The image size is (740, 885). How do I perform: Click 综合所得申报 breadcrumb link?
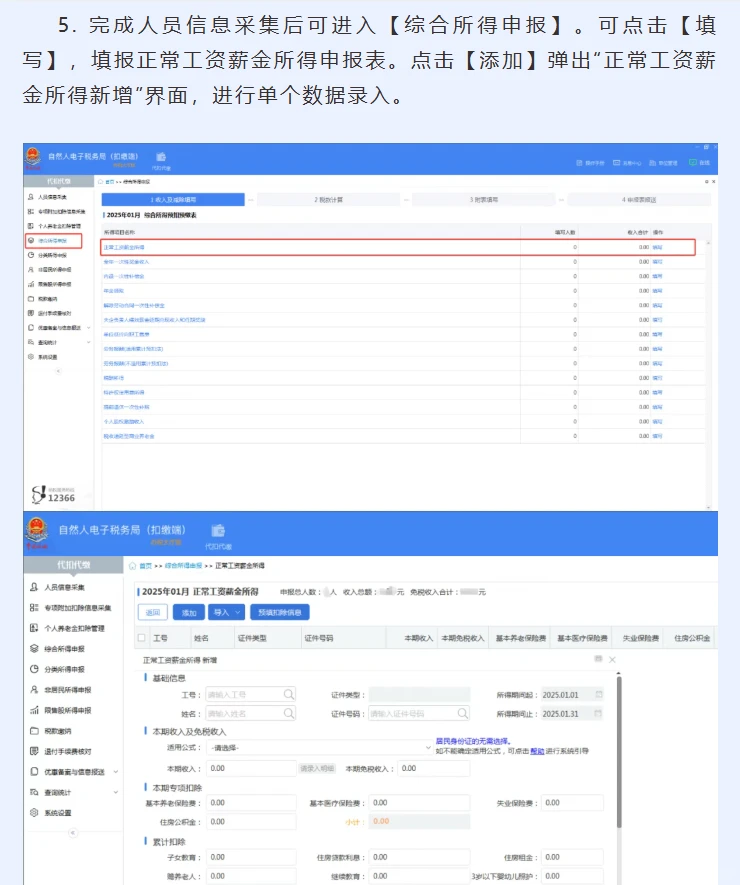coord(183,566)
